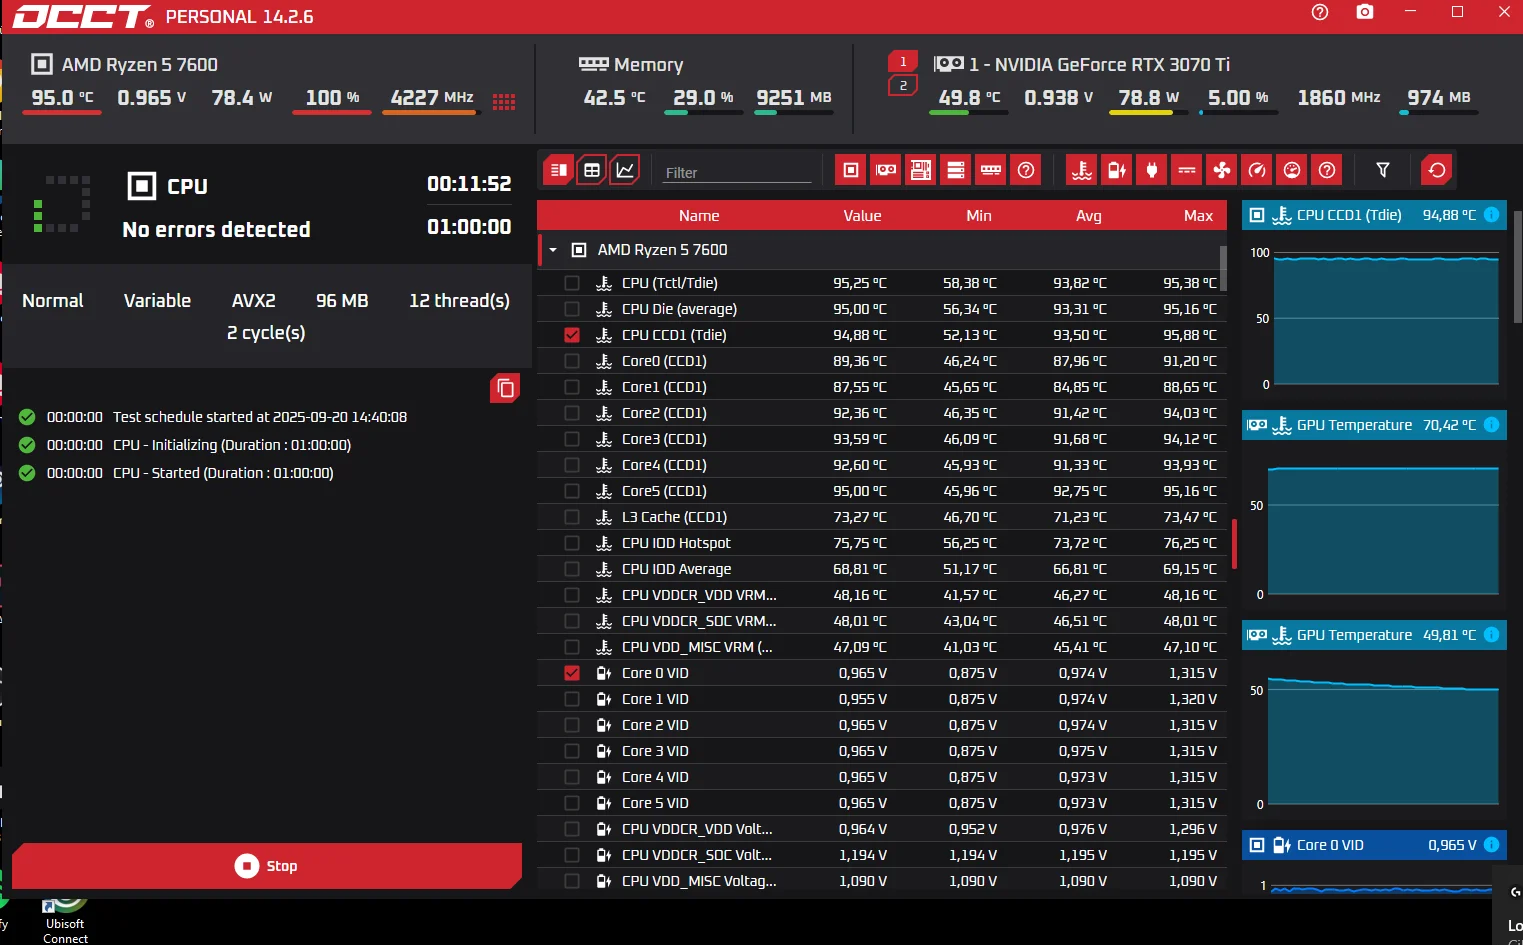Toggle the power plug sensor type filter
1523x945 pixels.
click(x=1152, y=170)
